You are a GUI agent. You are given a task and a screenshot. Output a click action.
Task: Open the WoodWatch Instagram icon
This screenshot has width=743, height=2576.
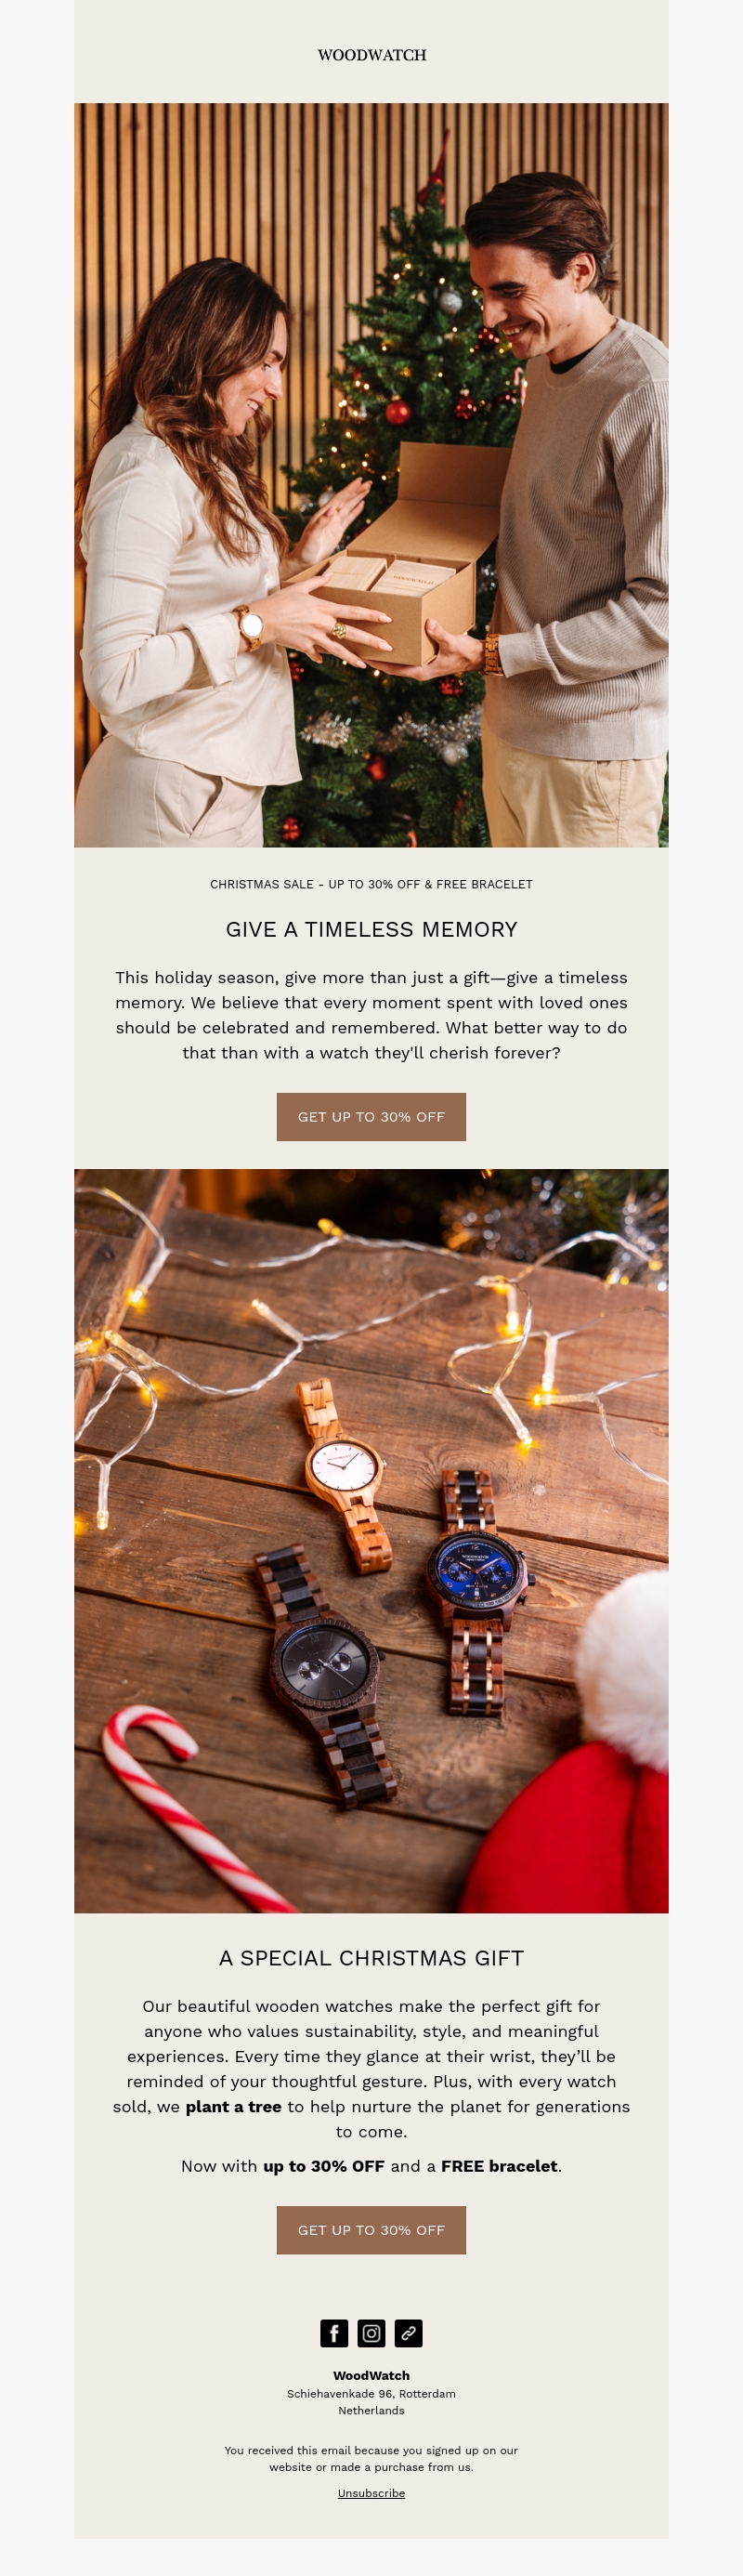click(371, 2333)
